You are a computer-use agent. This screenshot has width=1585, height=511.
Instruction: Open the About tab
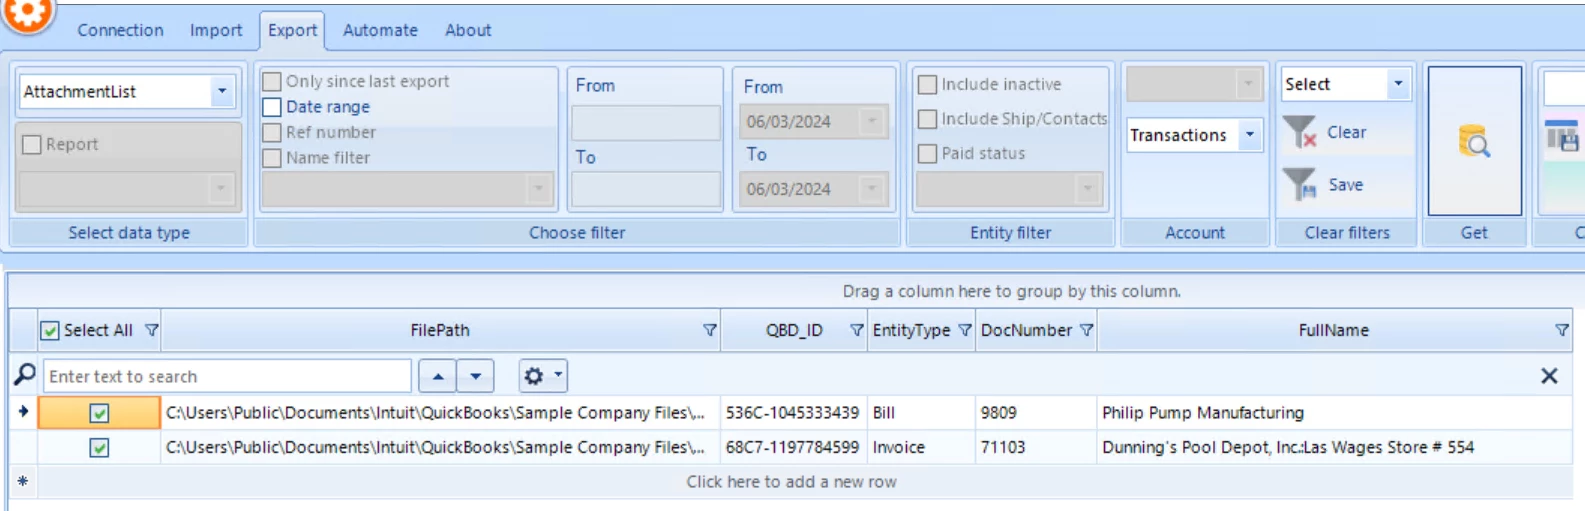pyautogui.click(x=468, y=30)
